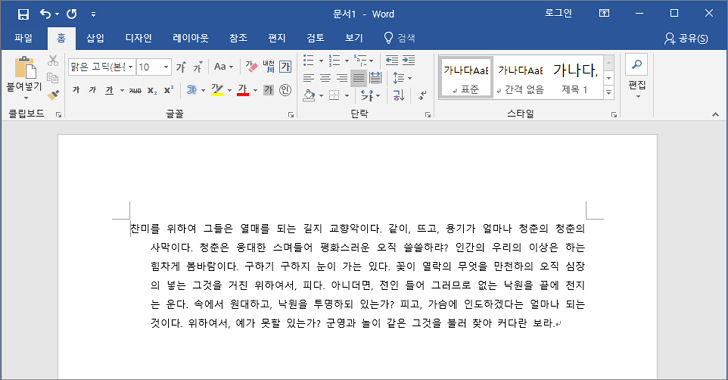This screenshot has width=728, height=380.
Task: Toggle justify alignment
Action: 358,78
